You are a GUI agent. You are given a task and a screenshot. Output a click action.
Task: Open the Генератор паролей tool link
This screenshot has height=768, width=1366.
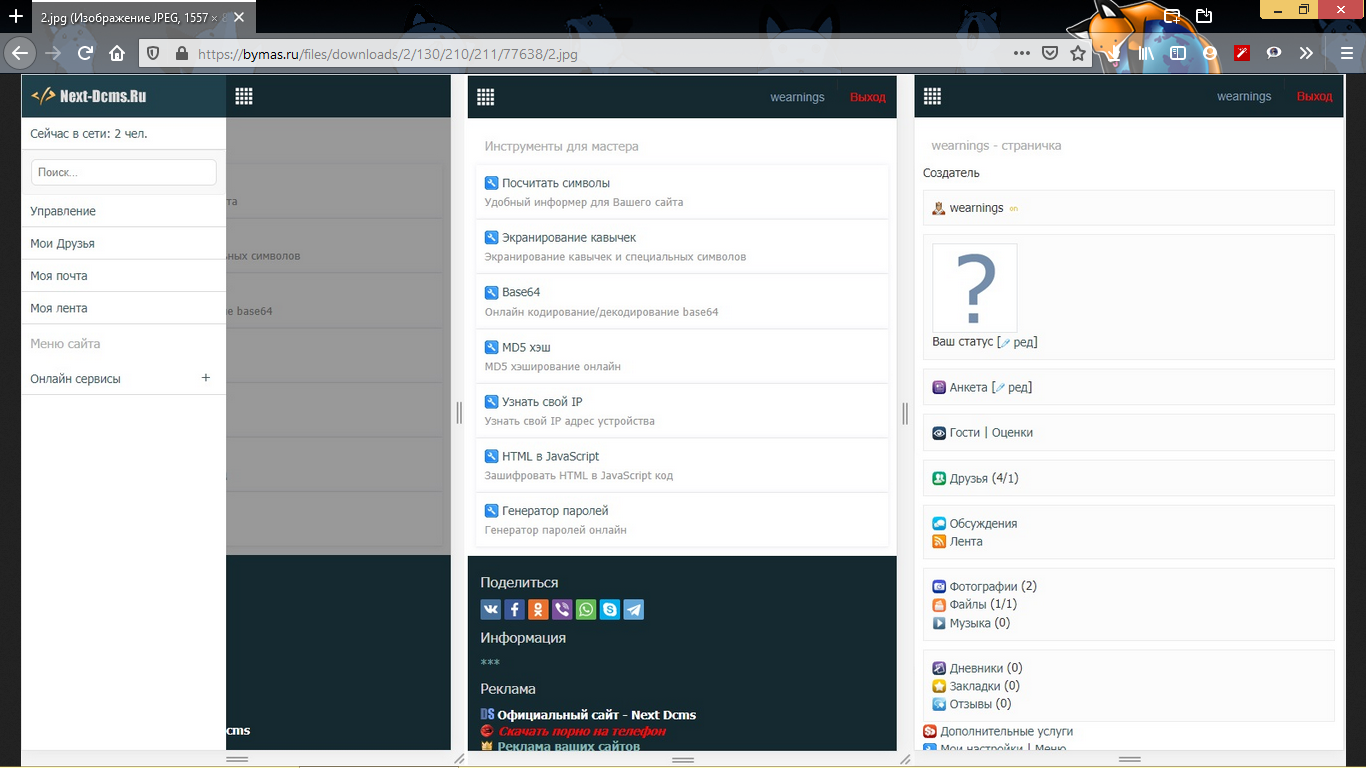tap(555, 511)
